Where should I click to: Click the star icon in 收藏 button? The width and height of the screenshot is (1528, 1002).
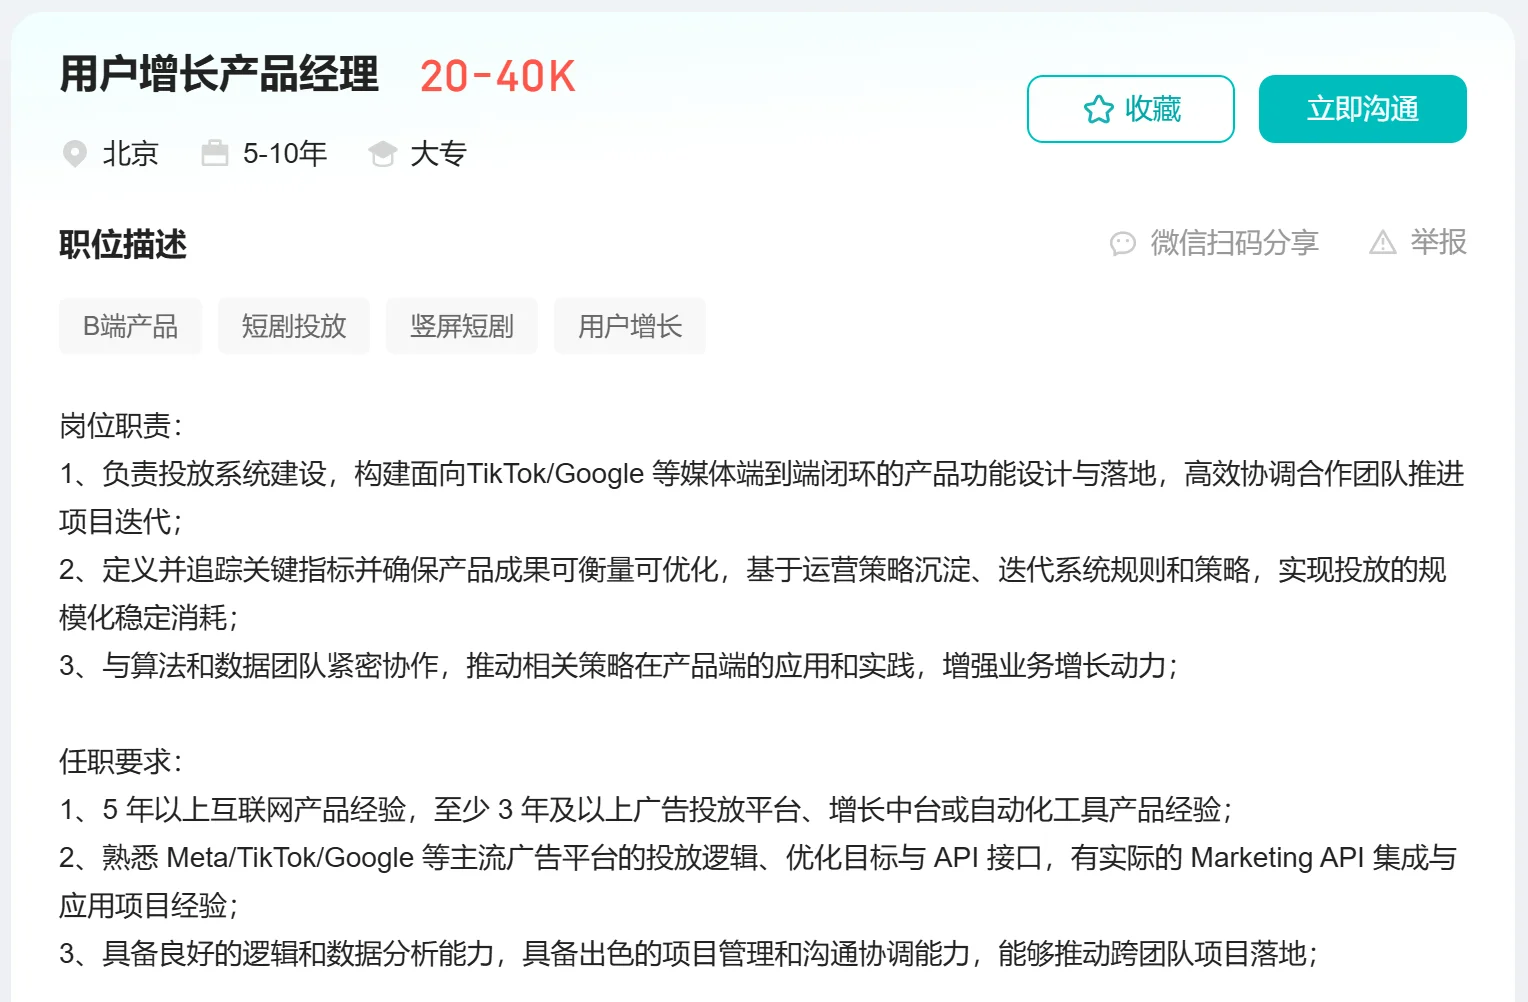click(1099, 109)
